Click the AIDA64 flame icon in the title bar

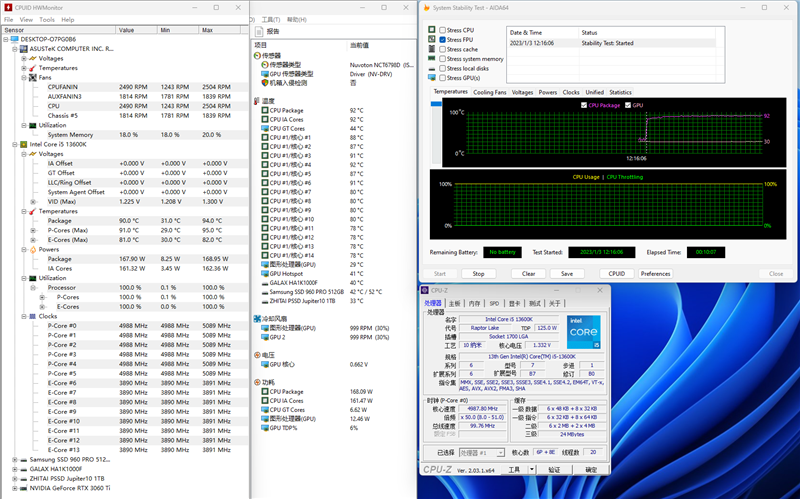tap(424, 10)
